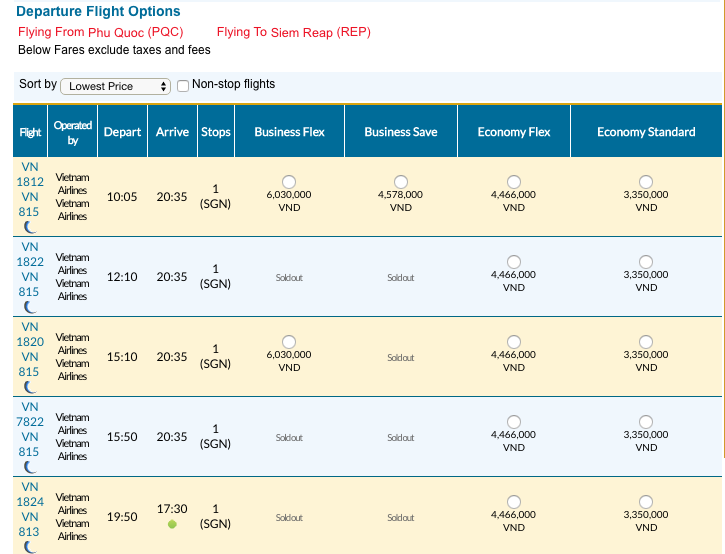Pick Economy Standard for the 19:50 flight

(646, 502)
